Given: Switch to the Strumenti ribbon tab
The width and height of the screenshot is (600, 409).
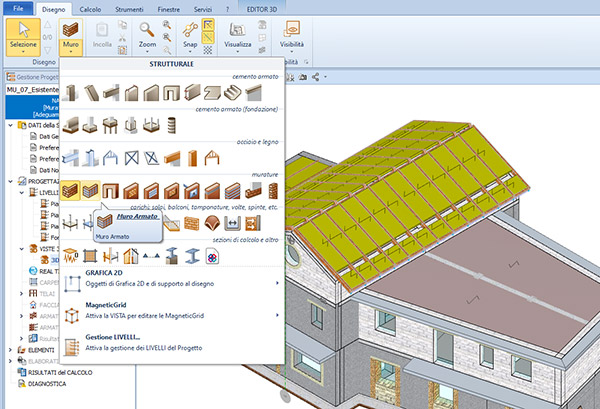Looking at the screenshot, I should 129,9.
